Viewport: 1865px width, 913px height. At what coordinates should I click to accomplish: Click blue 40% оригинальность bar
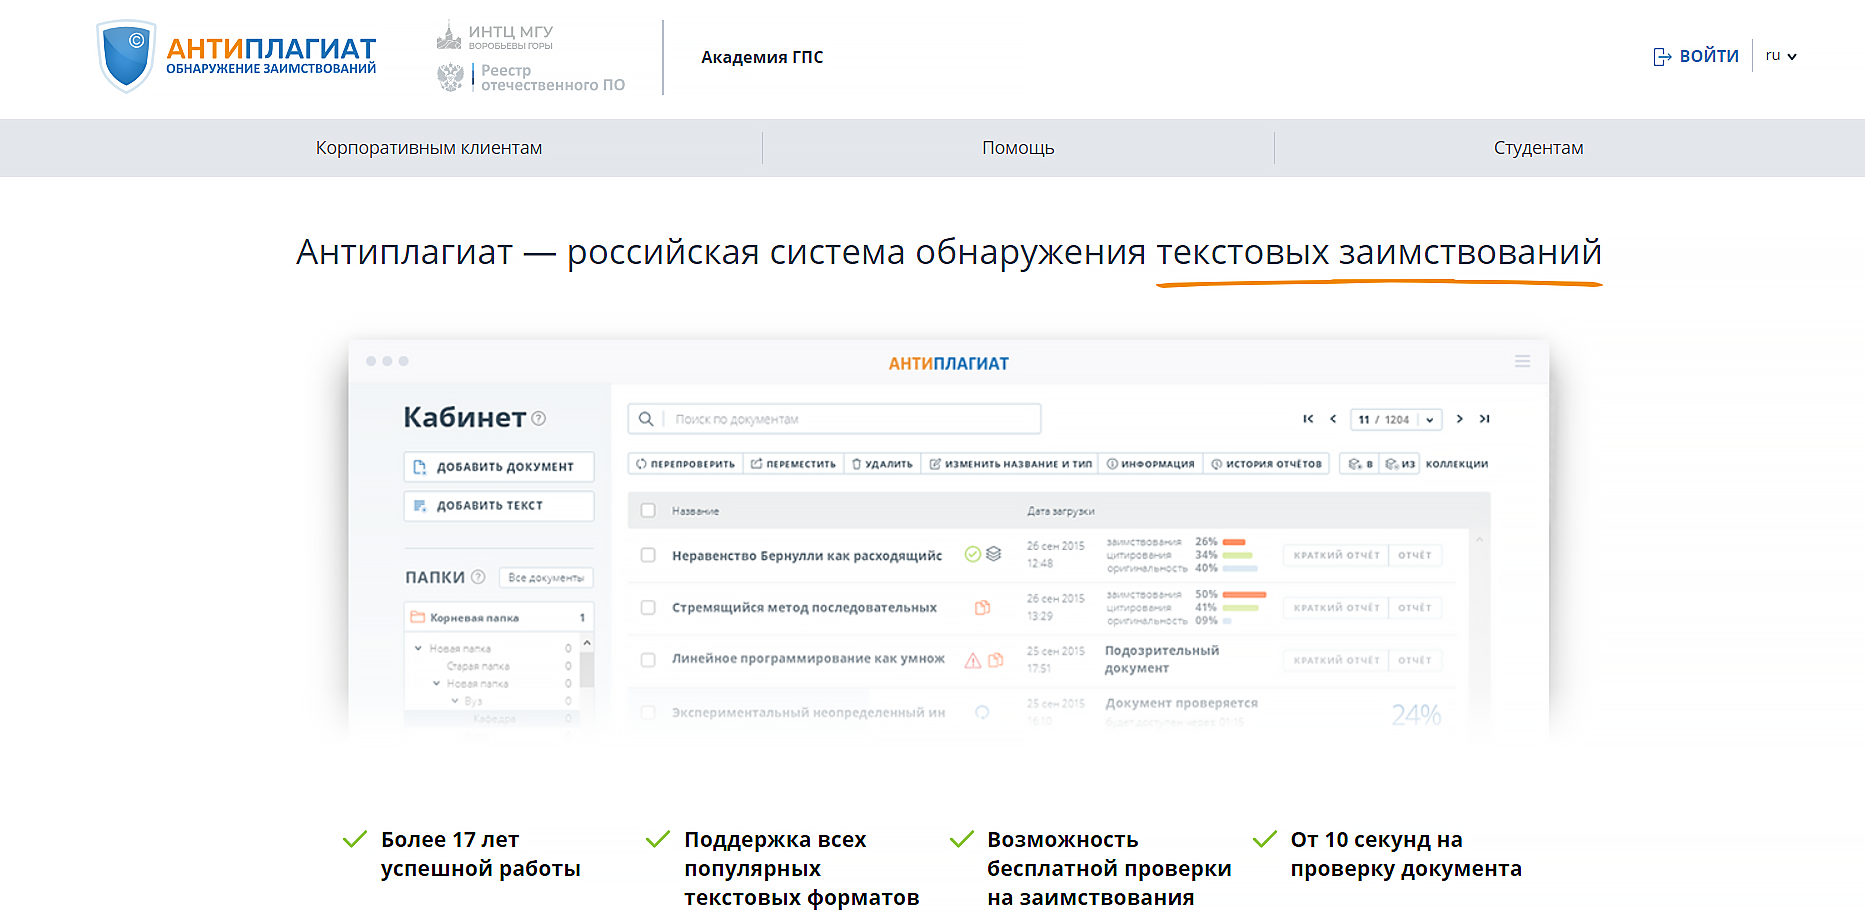point(1240,568)
